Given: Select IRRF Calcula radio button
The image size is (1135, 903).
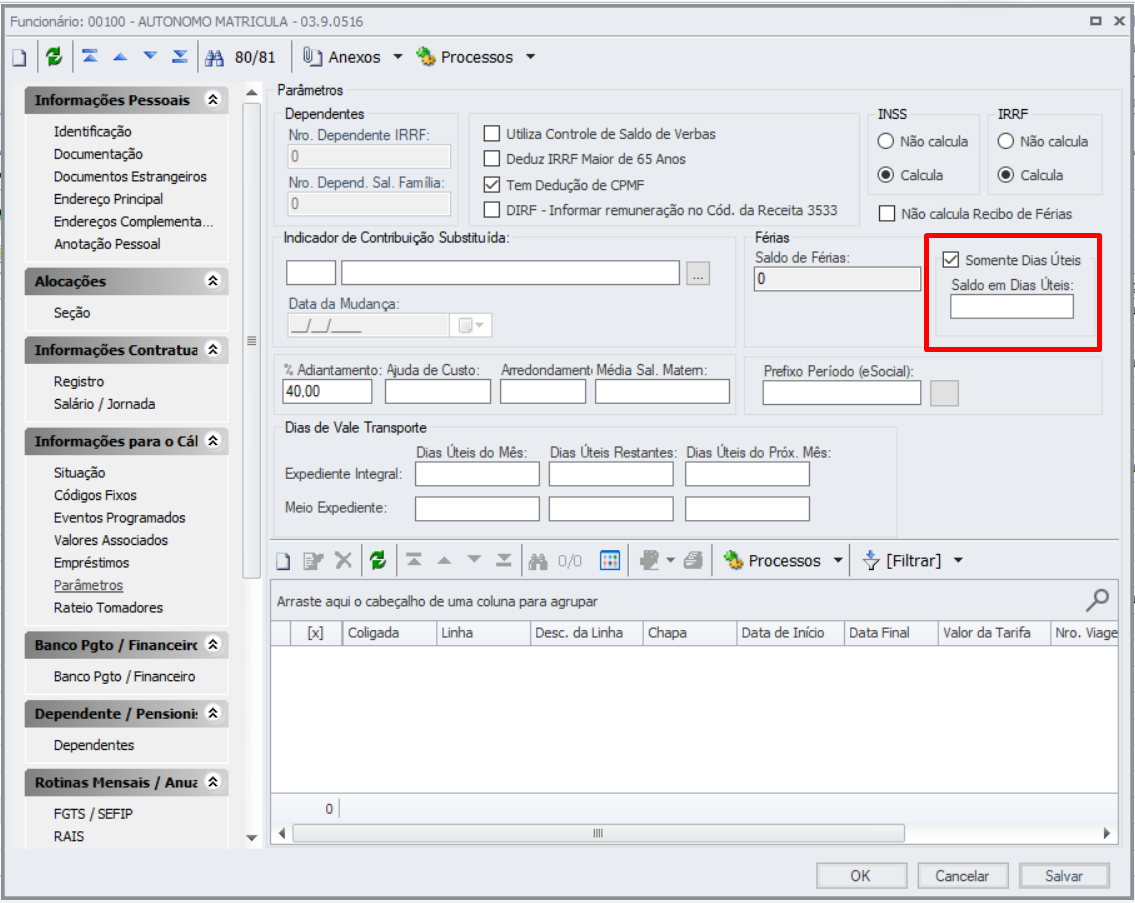Looking at the screenshot, I should 1005,175.
